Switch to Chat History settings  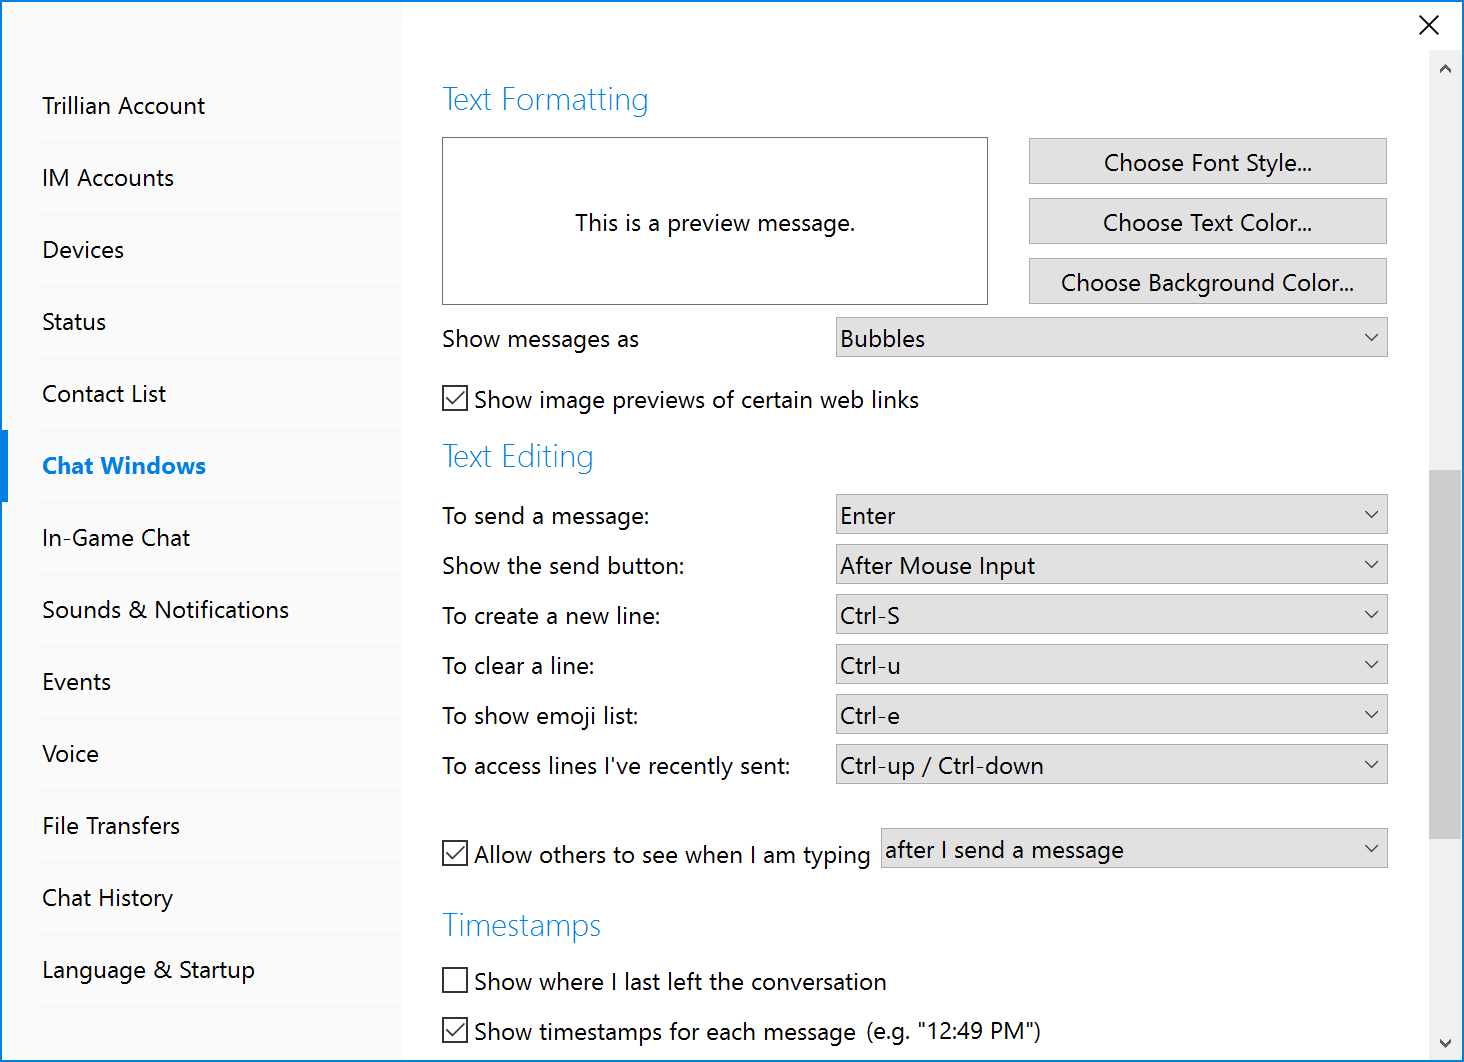(x=107, y=898)
